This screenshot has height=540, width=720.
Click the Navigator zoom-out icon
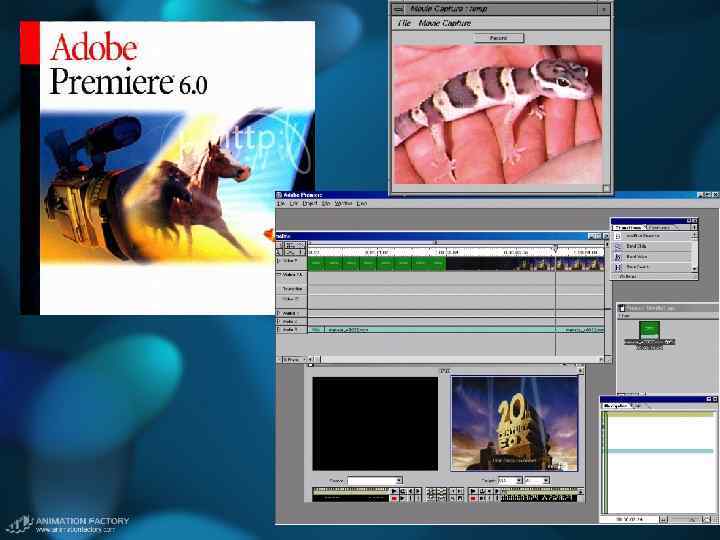click(x=663, y=519)
